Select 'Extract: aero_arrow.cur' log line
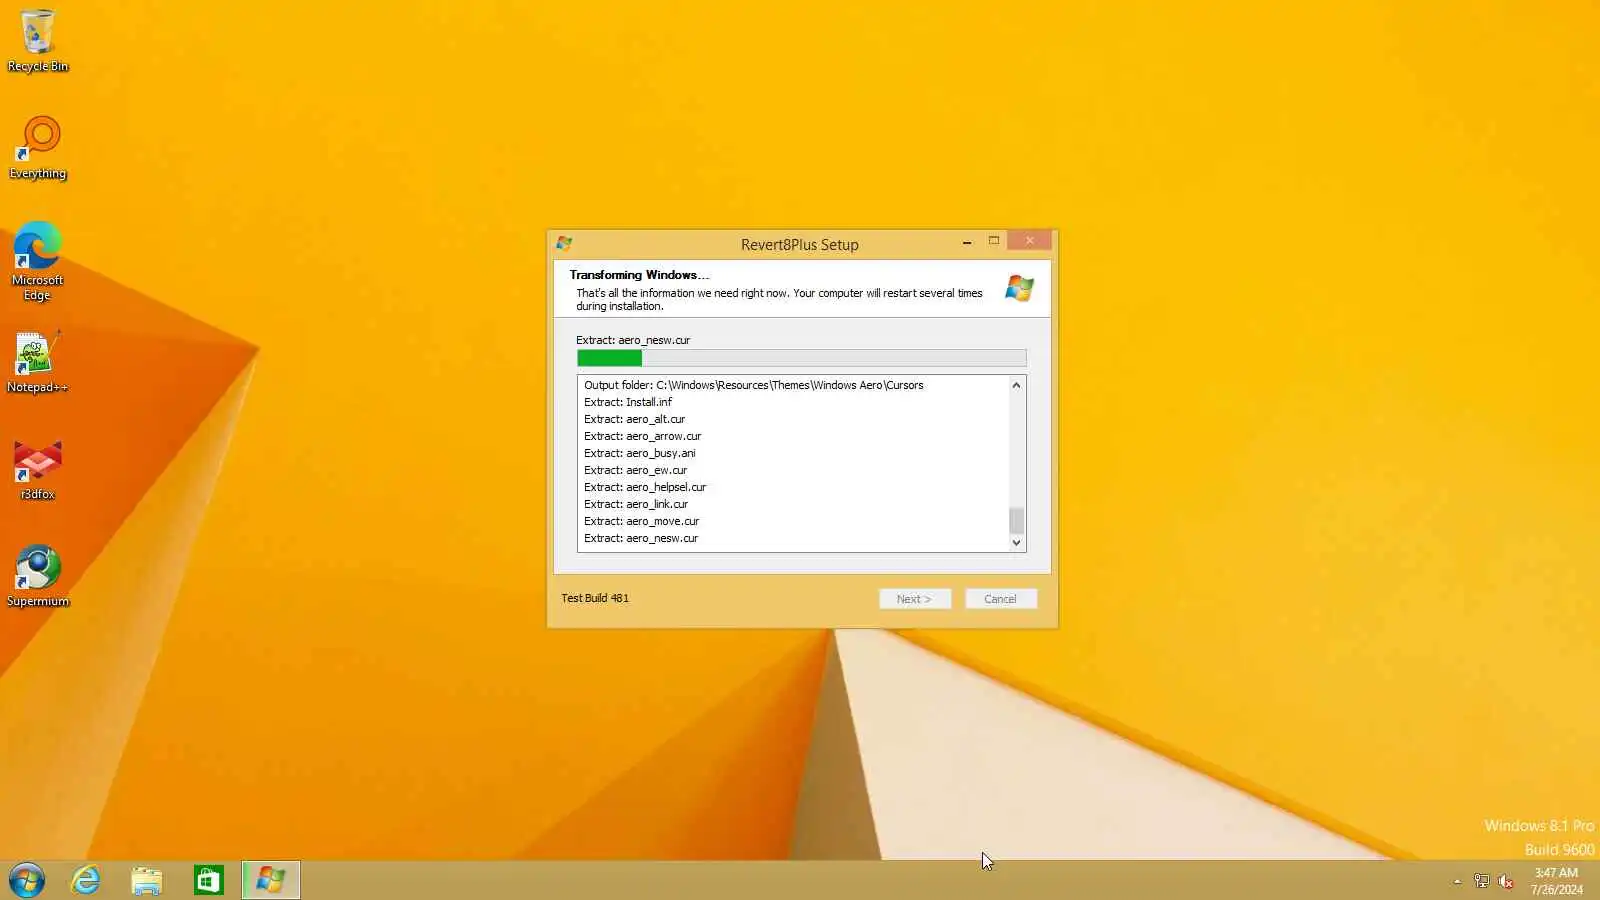1600x900 pixels. click(643, 436)
